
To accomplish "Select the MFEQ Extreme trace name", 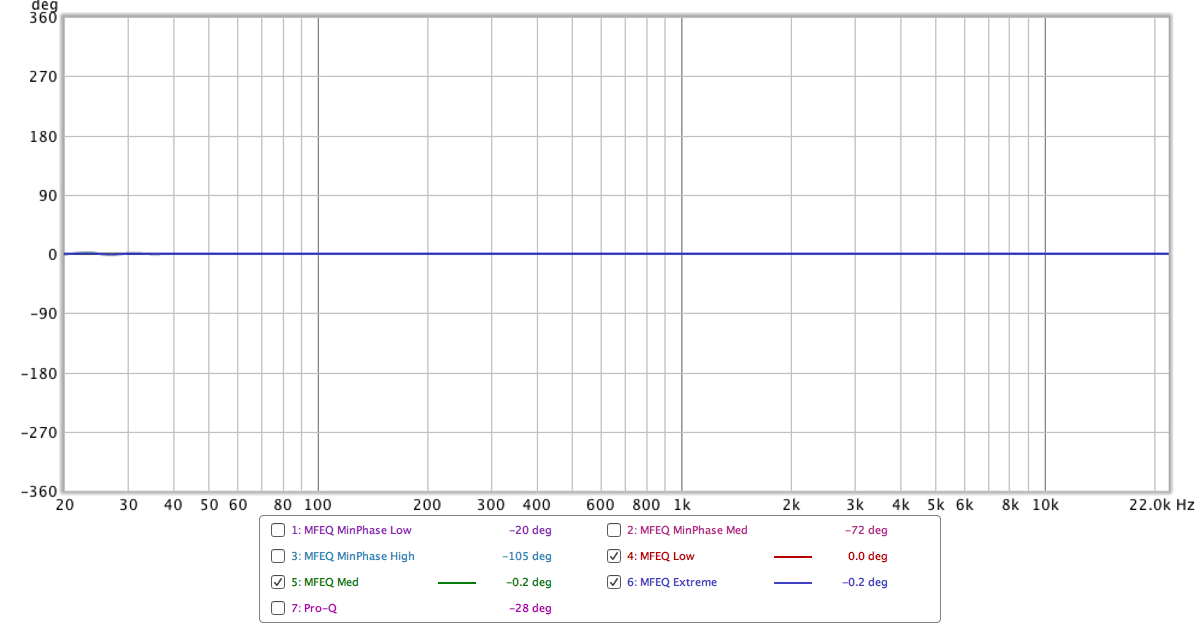I will (670, 582).
